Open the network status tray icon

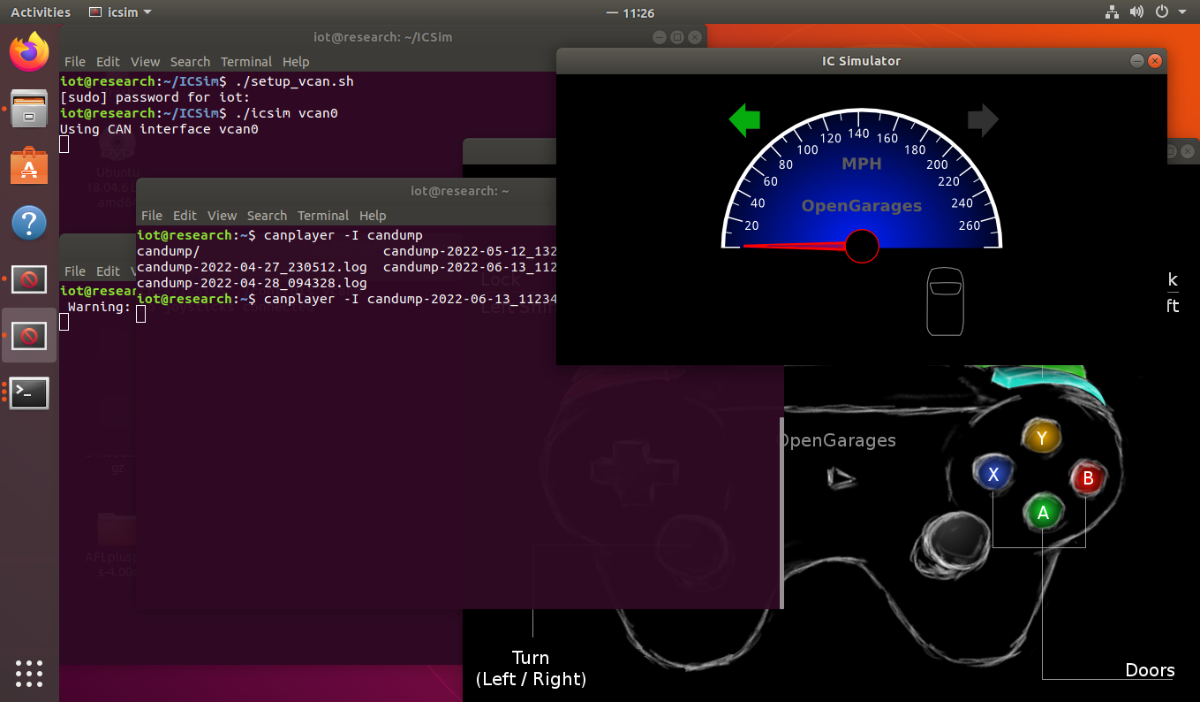pos(1112,12)
